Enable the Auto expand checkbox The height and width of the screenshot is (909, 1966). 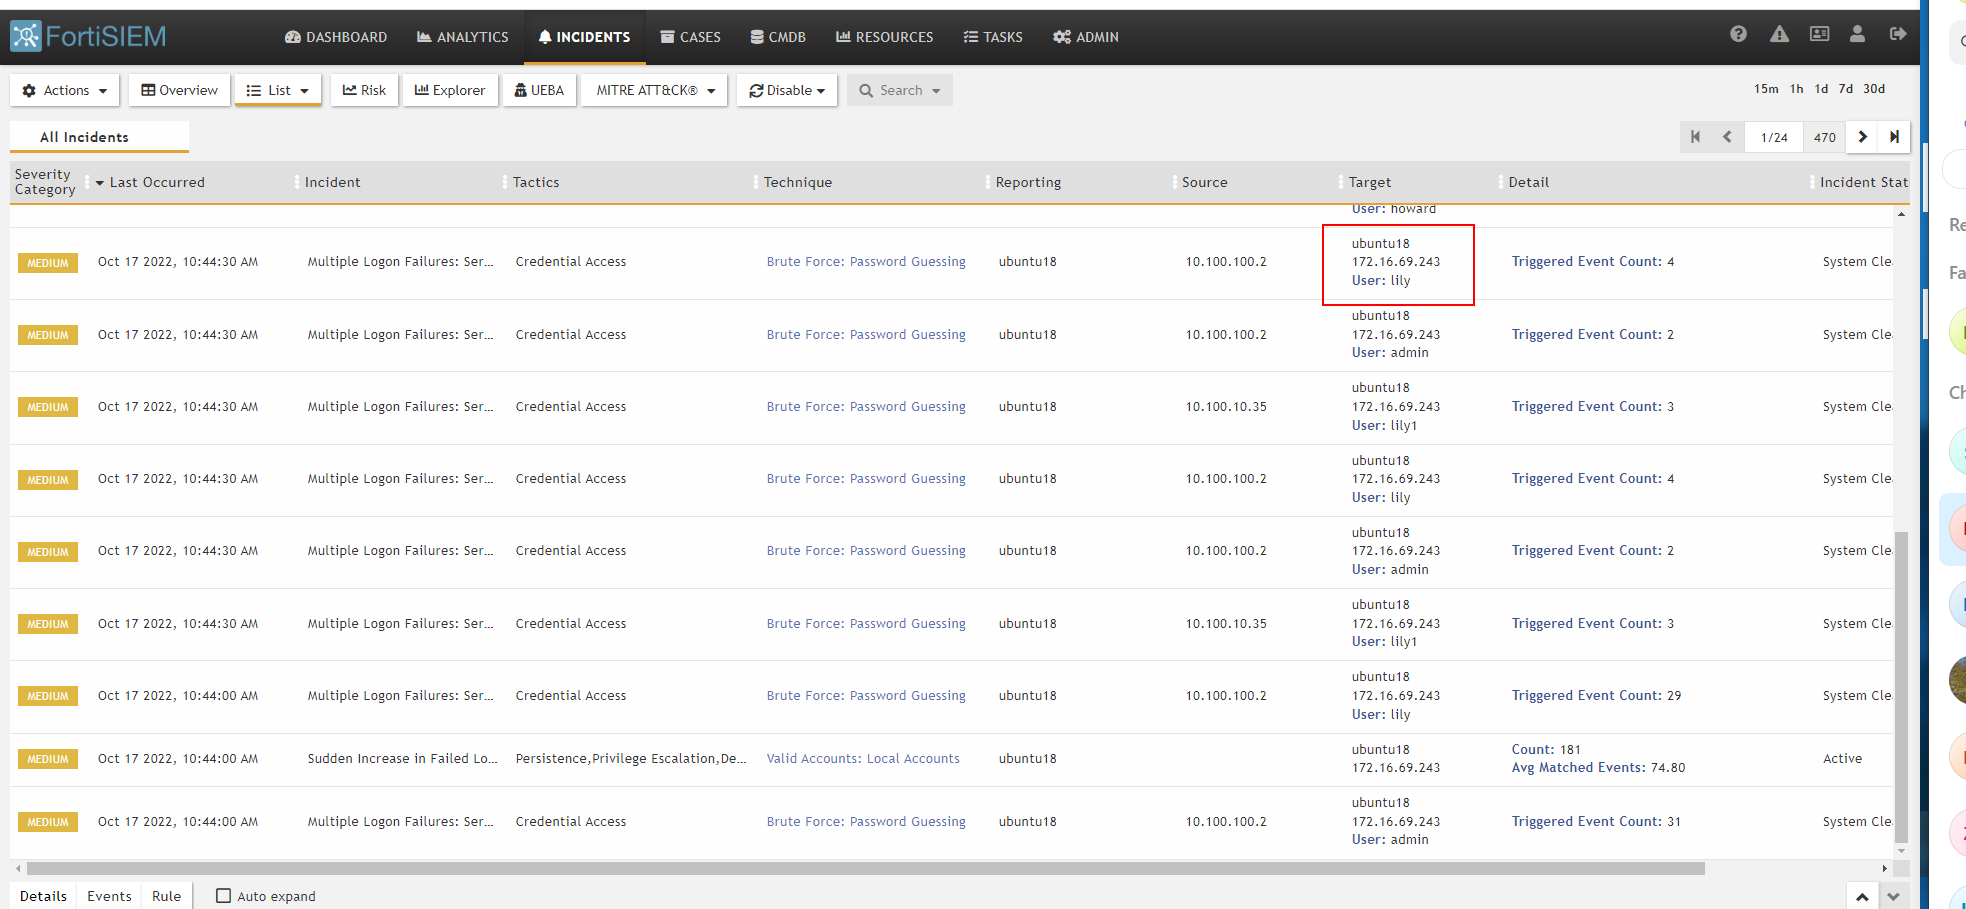click(223, 895)
